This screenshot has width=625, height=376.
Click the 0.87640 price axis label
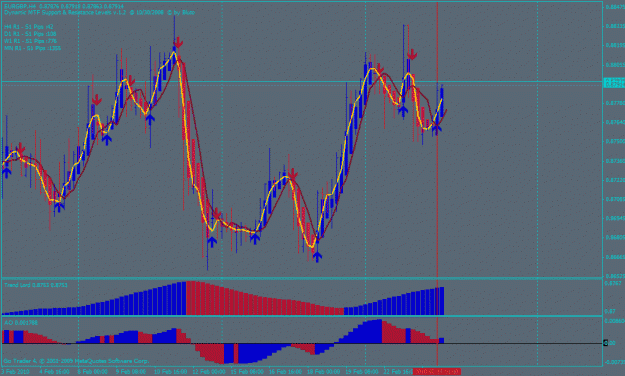[615, 122]
